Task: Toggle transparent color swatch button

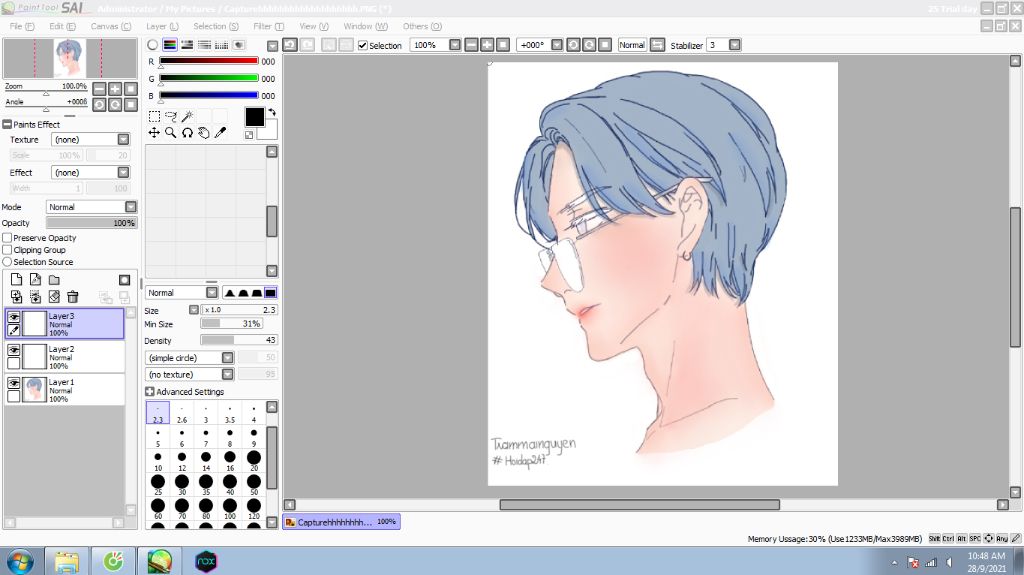Action: point(249,135)
